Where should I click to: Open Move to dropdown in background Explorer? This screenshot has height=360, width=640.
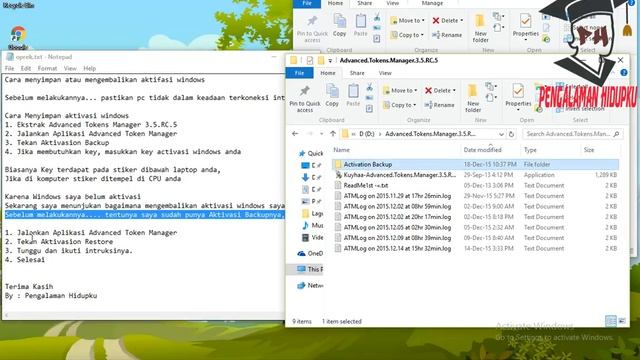coord(407,20)
